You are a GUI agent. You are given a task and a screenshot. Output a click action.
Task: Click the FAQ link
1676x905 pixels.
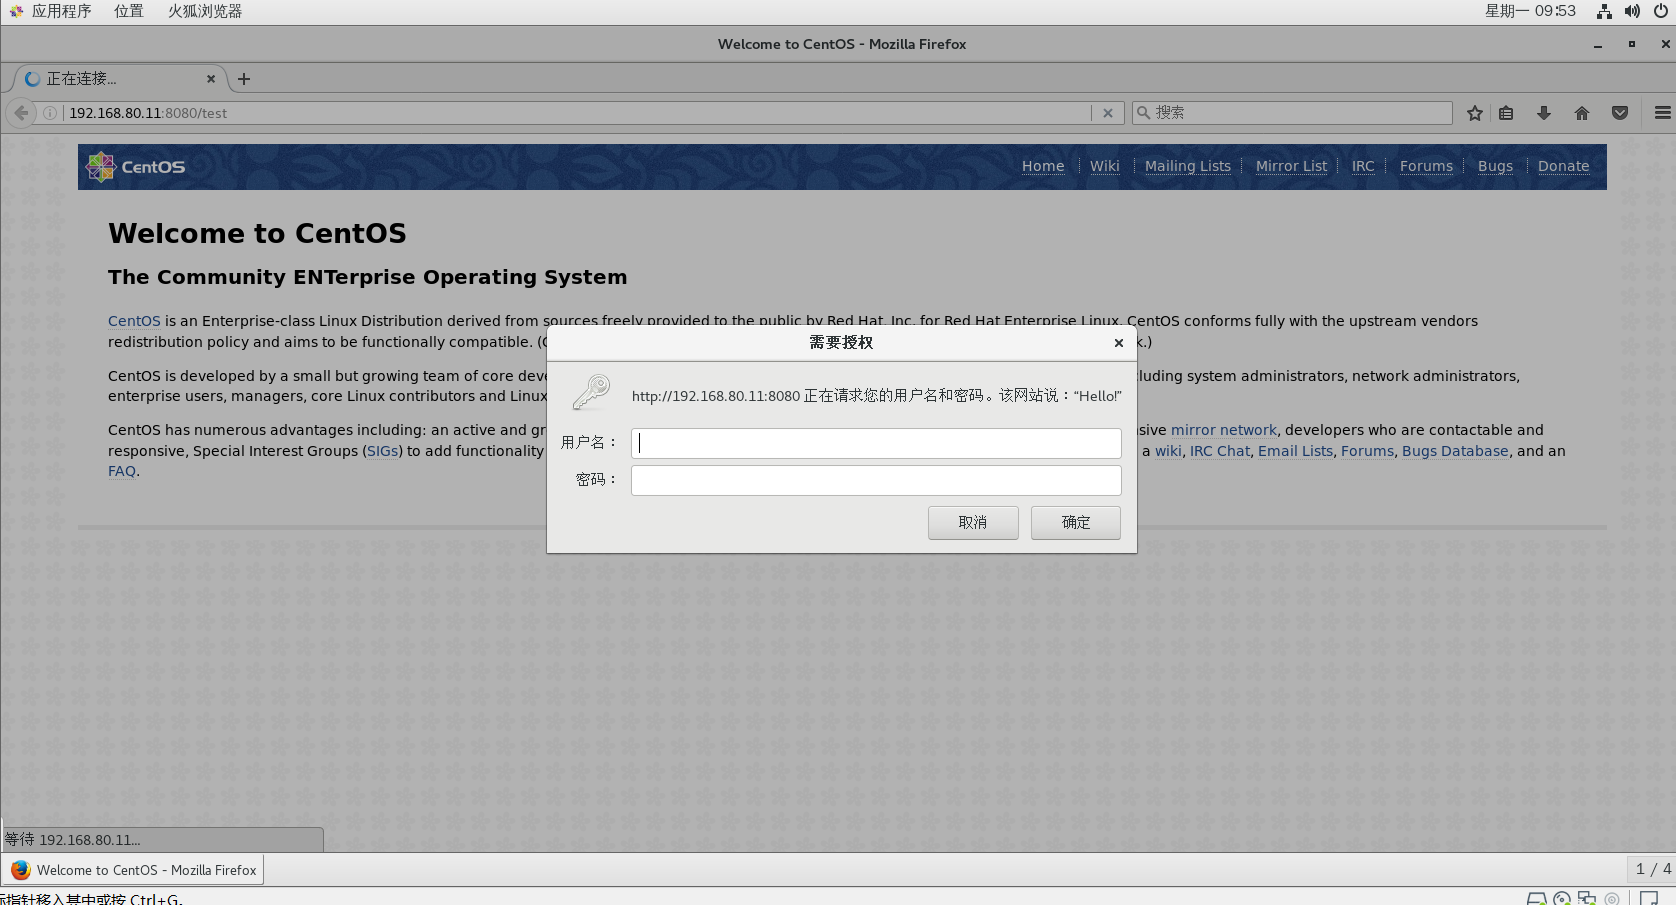click(122, 471)
